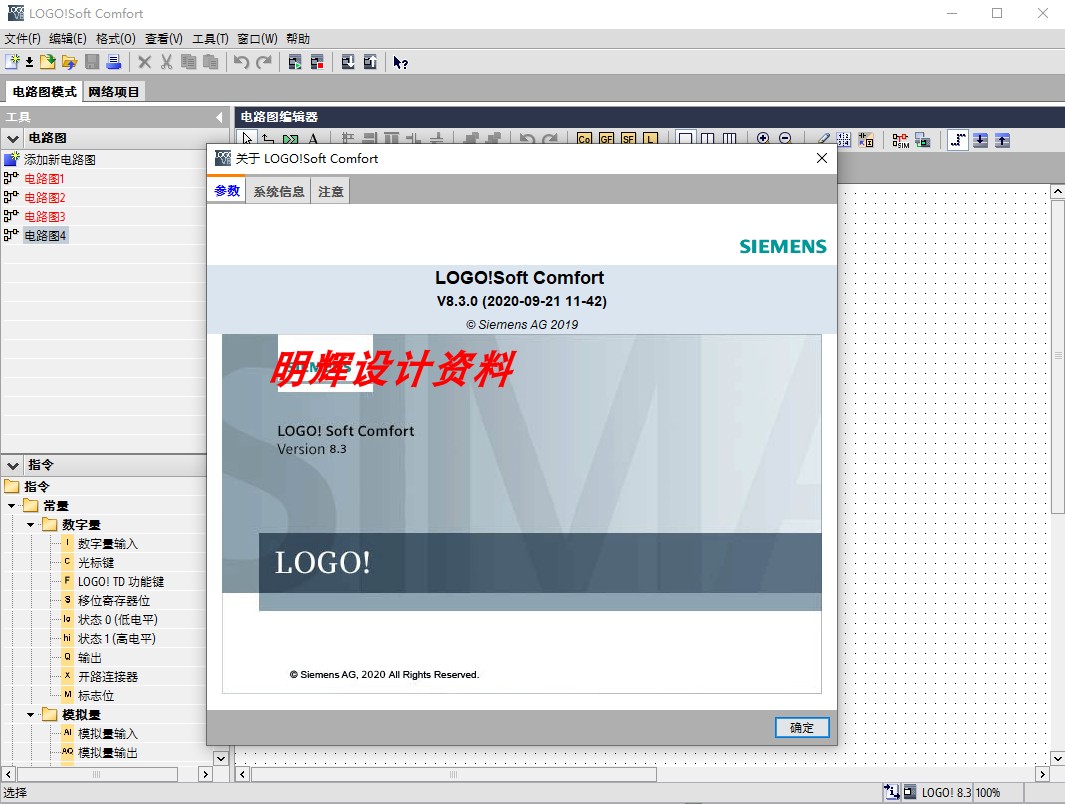Click the paste icon in main toolbar
1065x804 pixels.
click(211, 62)
